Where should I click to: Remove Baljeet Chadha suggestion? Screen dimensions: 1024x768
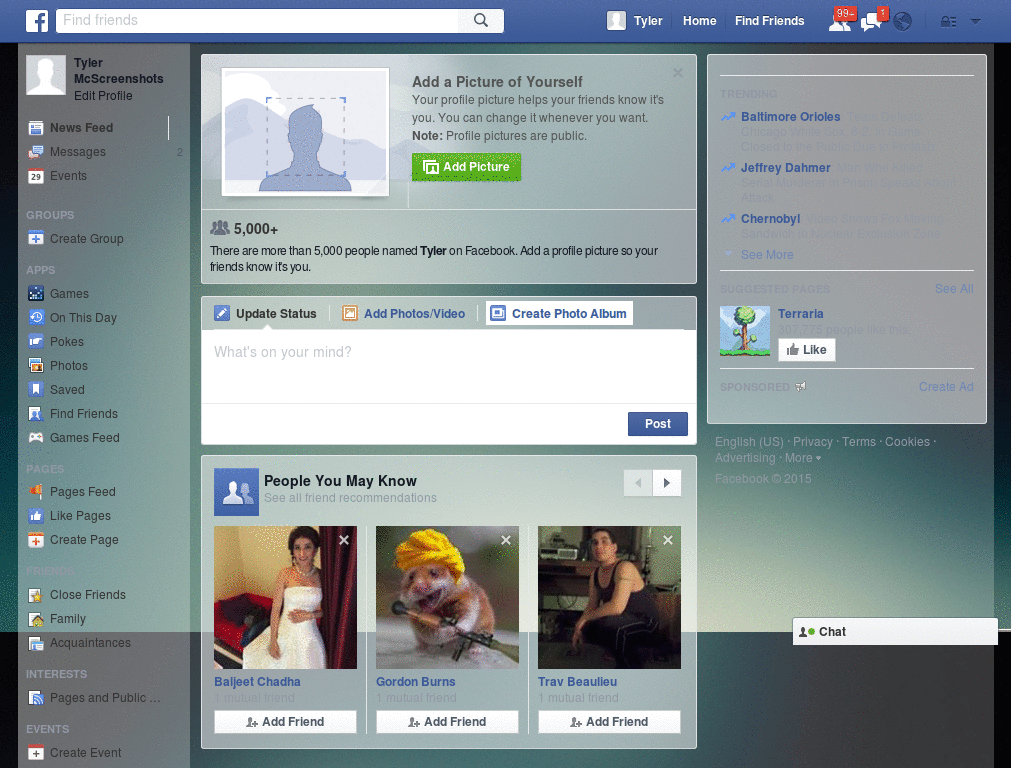344,540
